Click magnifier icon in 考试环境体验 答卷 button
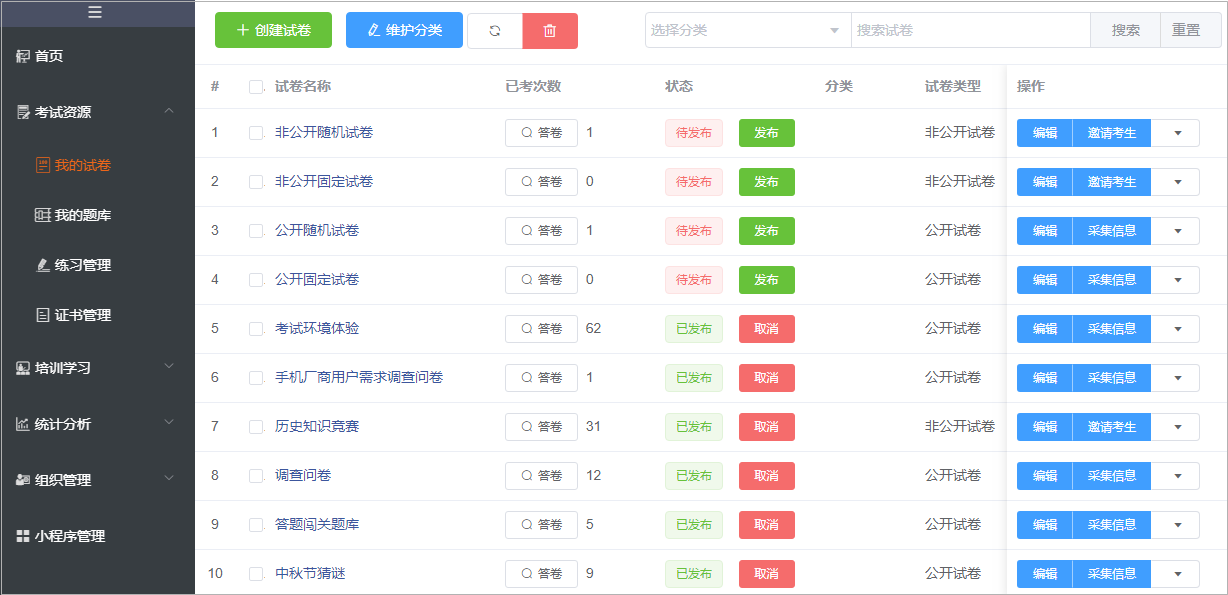 pos(527,329)
